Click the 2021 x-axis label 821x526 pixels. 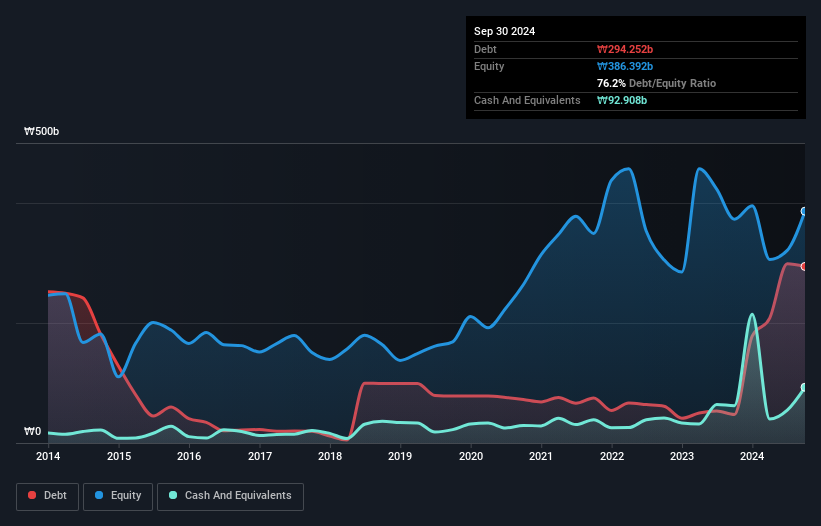[541, 456]
